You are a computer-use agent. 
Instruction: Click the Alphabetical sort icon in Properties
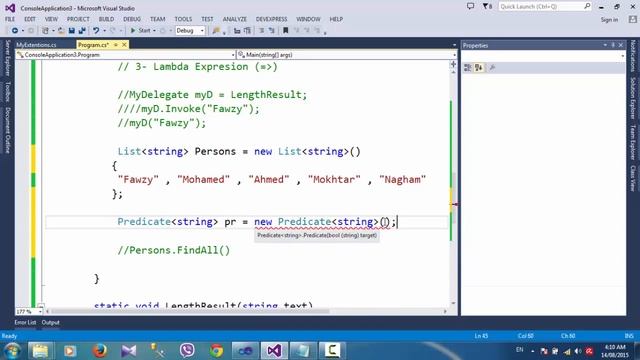coord(479,68)
